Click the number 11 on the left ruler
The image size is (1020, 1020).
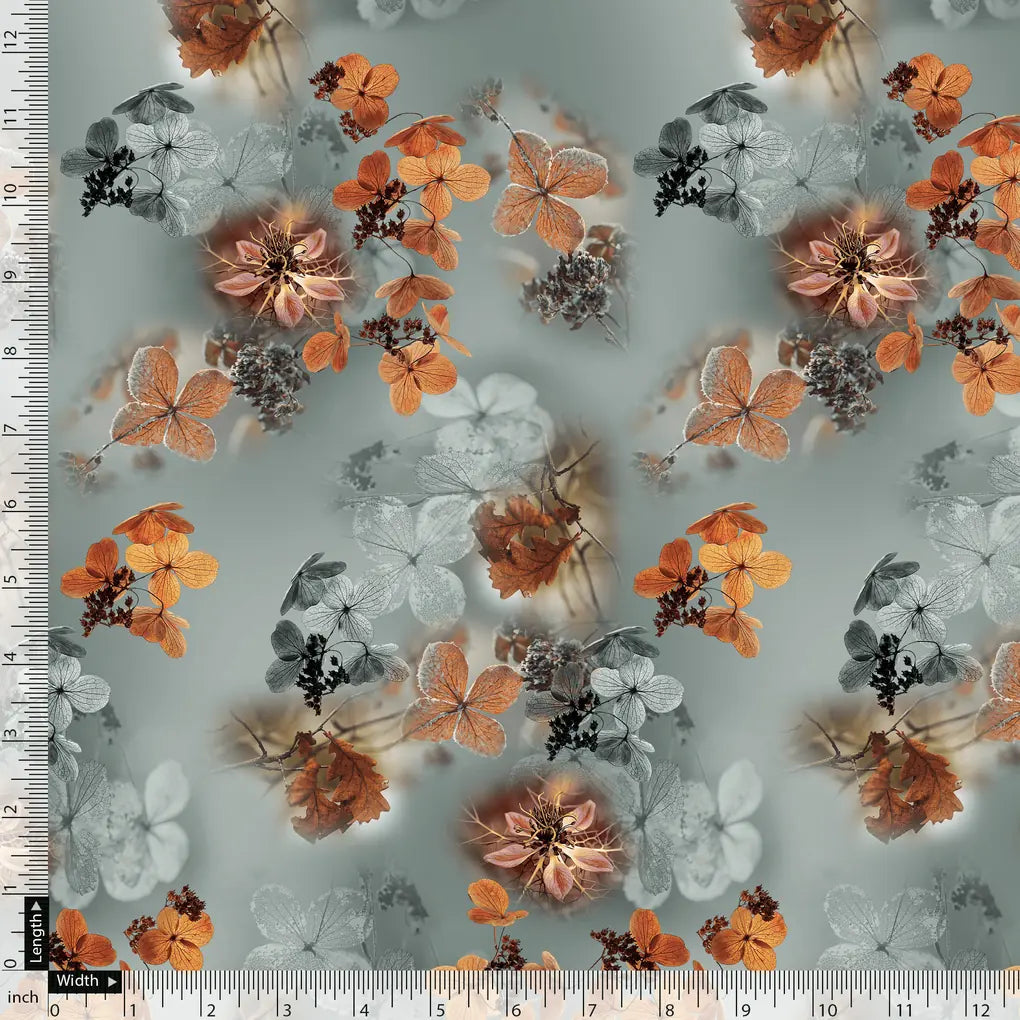point(11,113)
